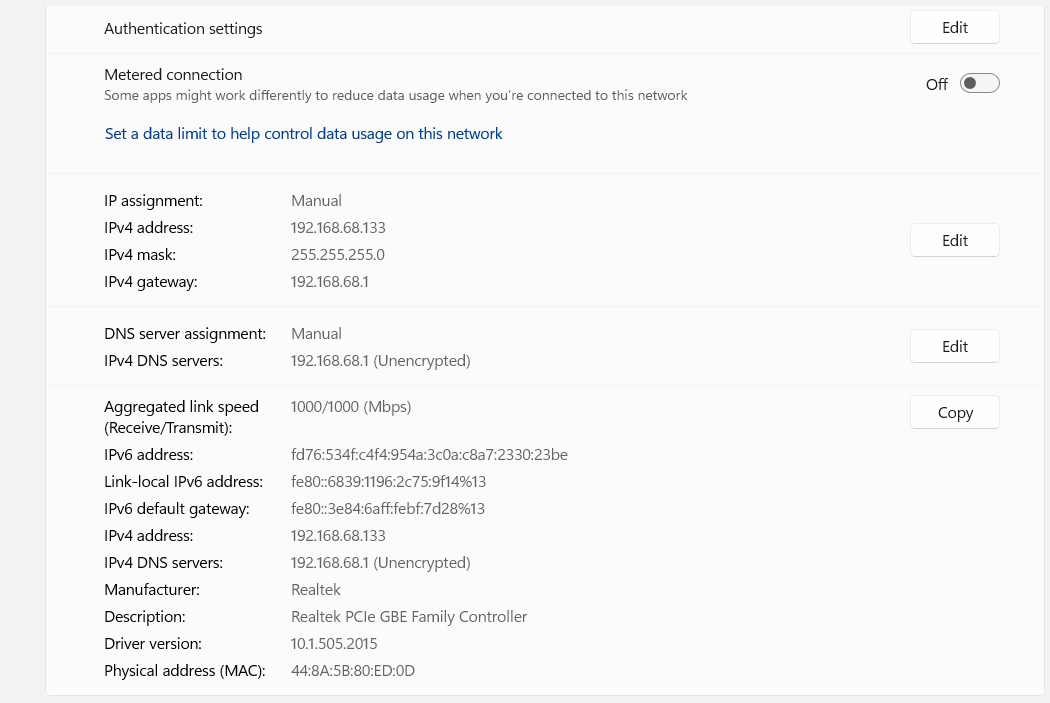
Task: Copy the network adapter details
Action: 953,411
